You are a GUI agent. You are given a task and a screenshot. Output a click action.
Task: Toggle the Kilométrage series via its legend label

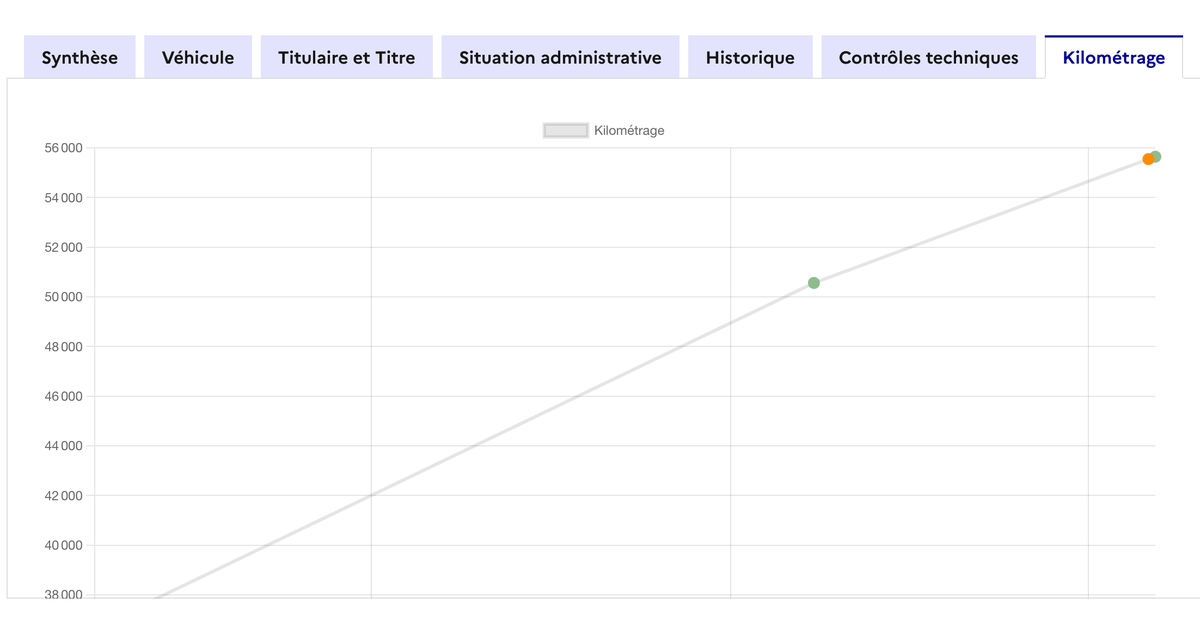(x=629, y=130)
